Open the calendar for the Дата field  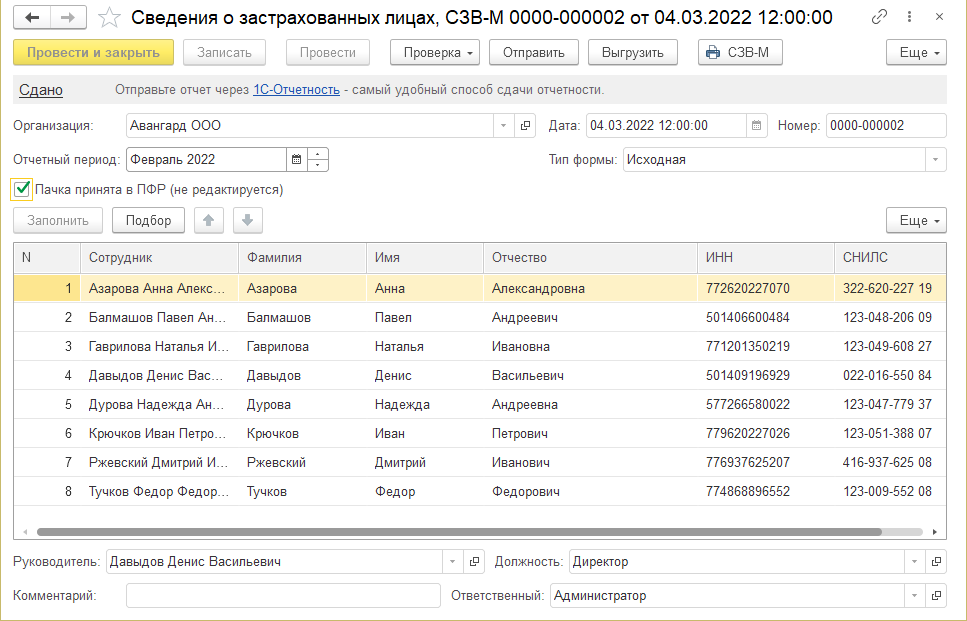pos(756,126)
